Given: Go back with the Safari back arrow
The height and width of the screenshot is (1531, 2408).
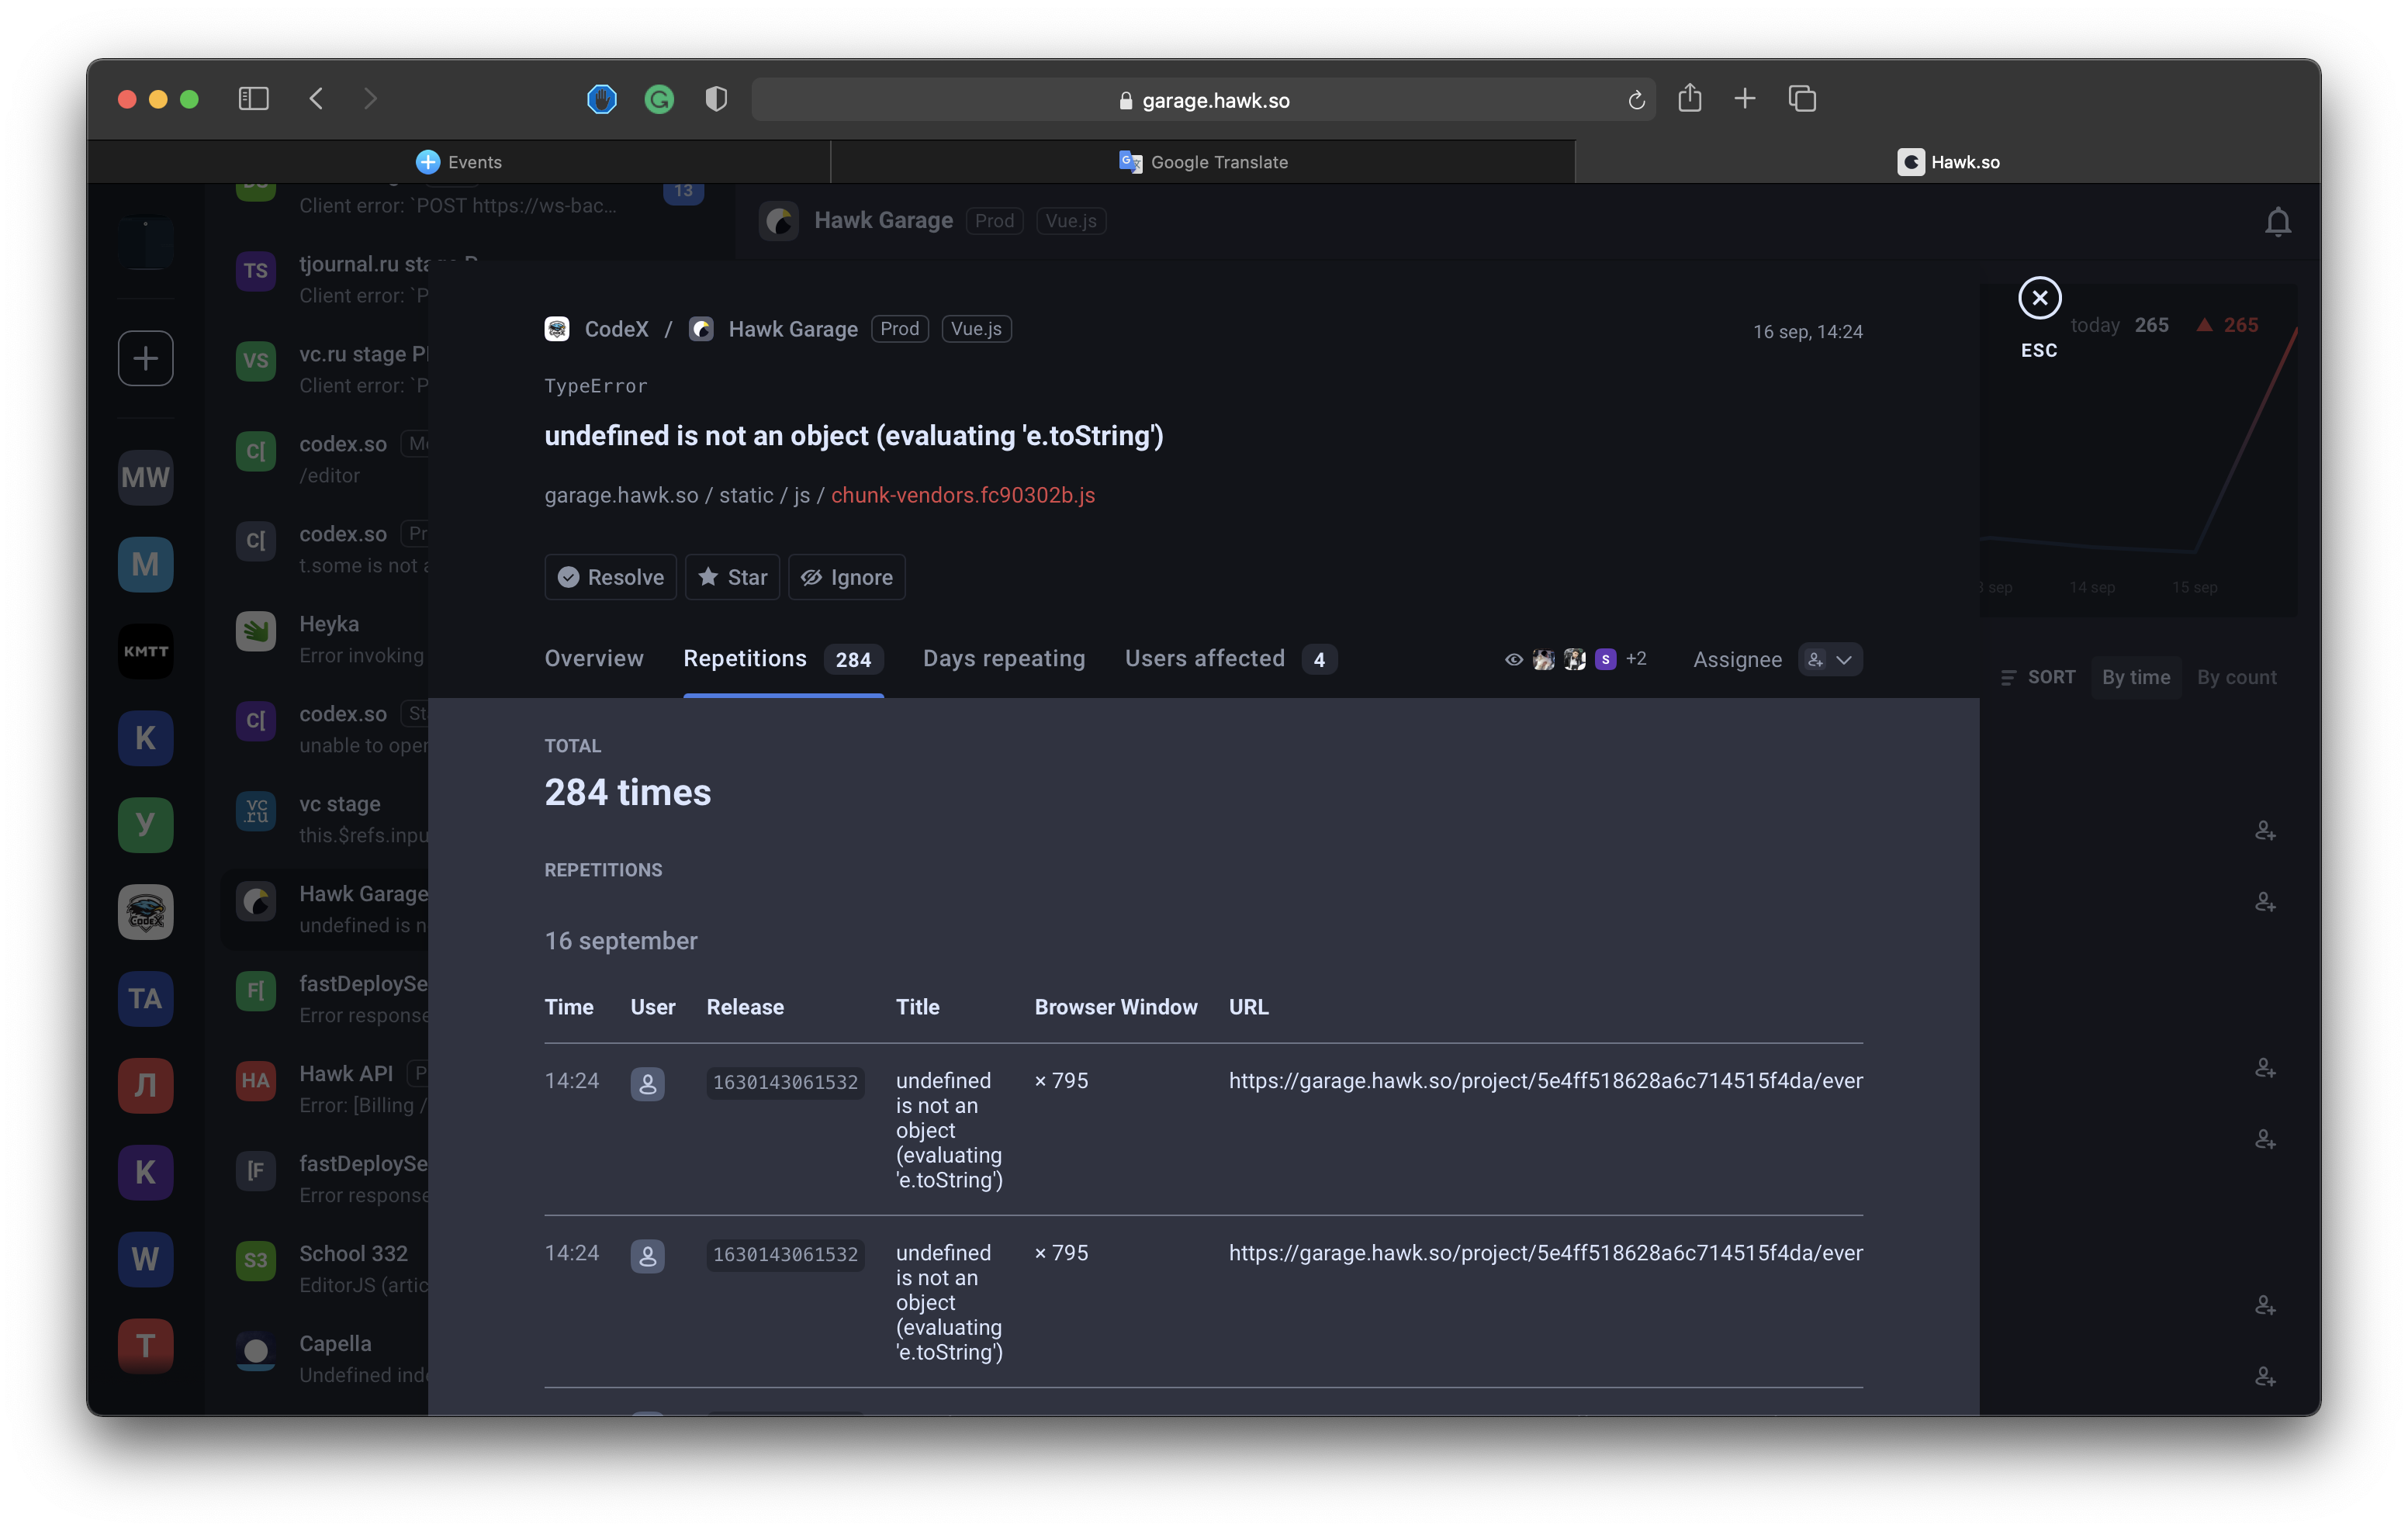Looking at the screenshot, I should [316, 99].
